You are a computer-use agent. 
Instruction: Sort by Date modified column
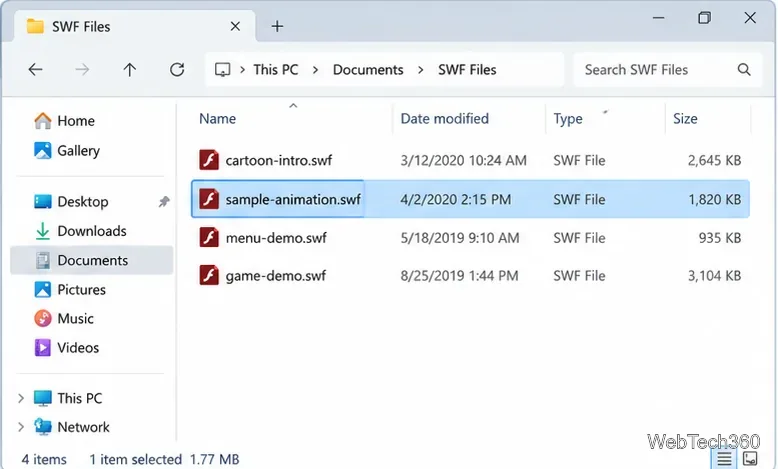[445, 119]
